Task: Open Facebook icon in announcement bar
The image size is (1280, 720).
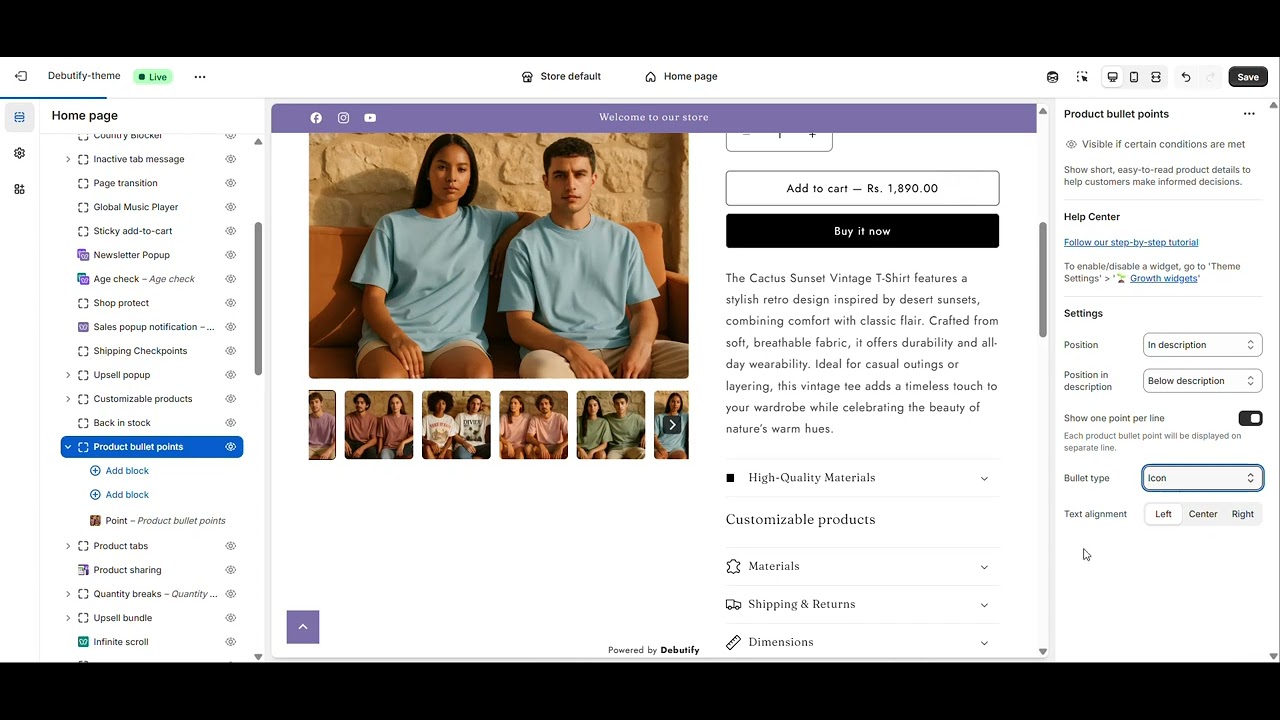Action: (316, 118)
